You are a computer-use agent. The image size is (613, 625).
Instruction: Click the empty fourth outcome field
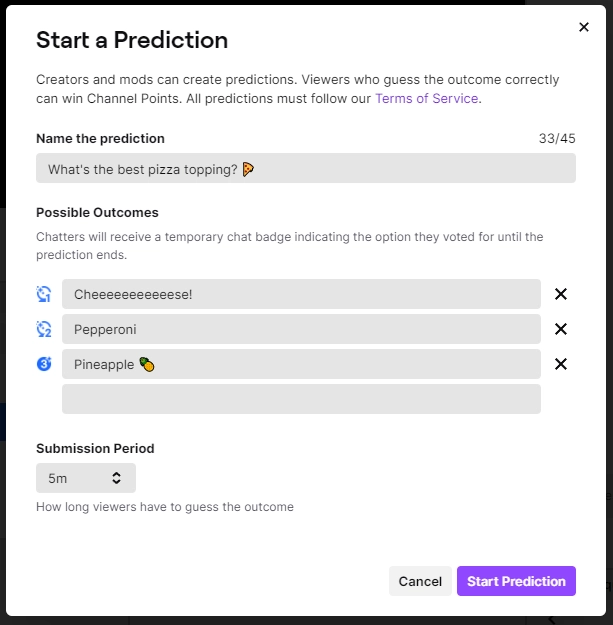[x=300, y=399]
